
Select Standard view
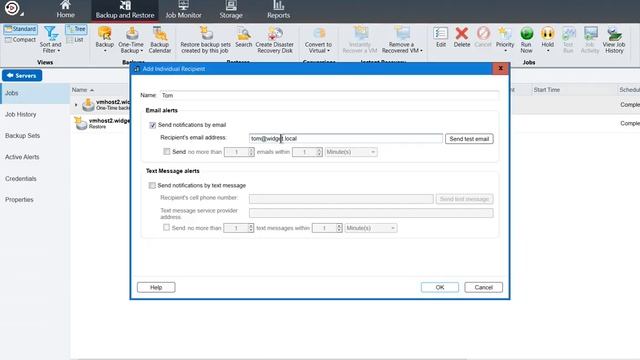(20, 29)
